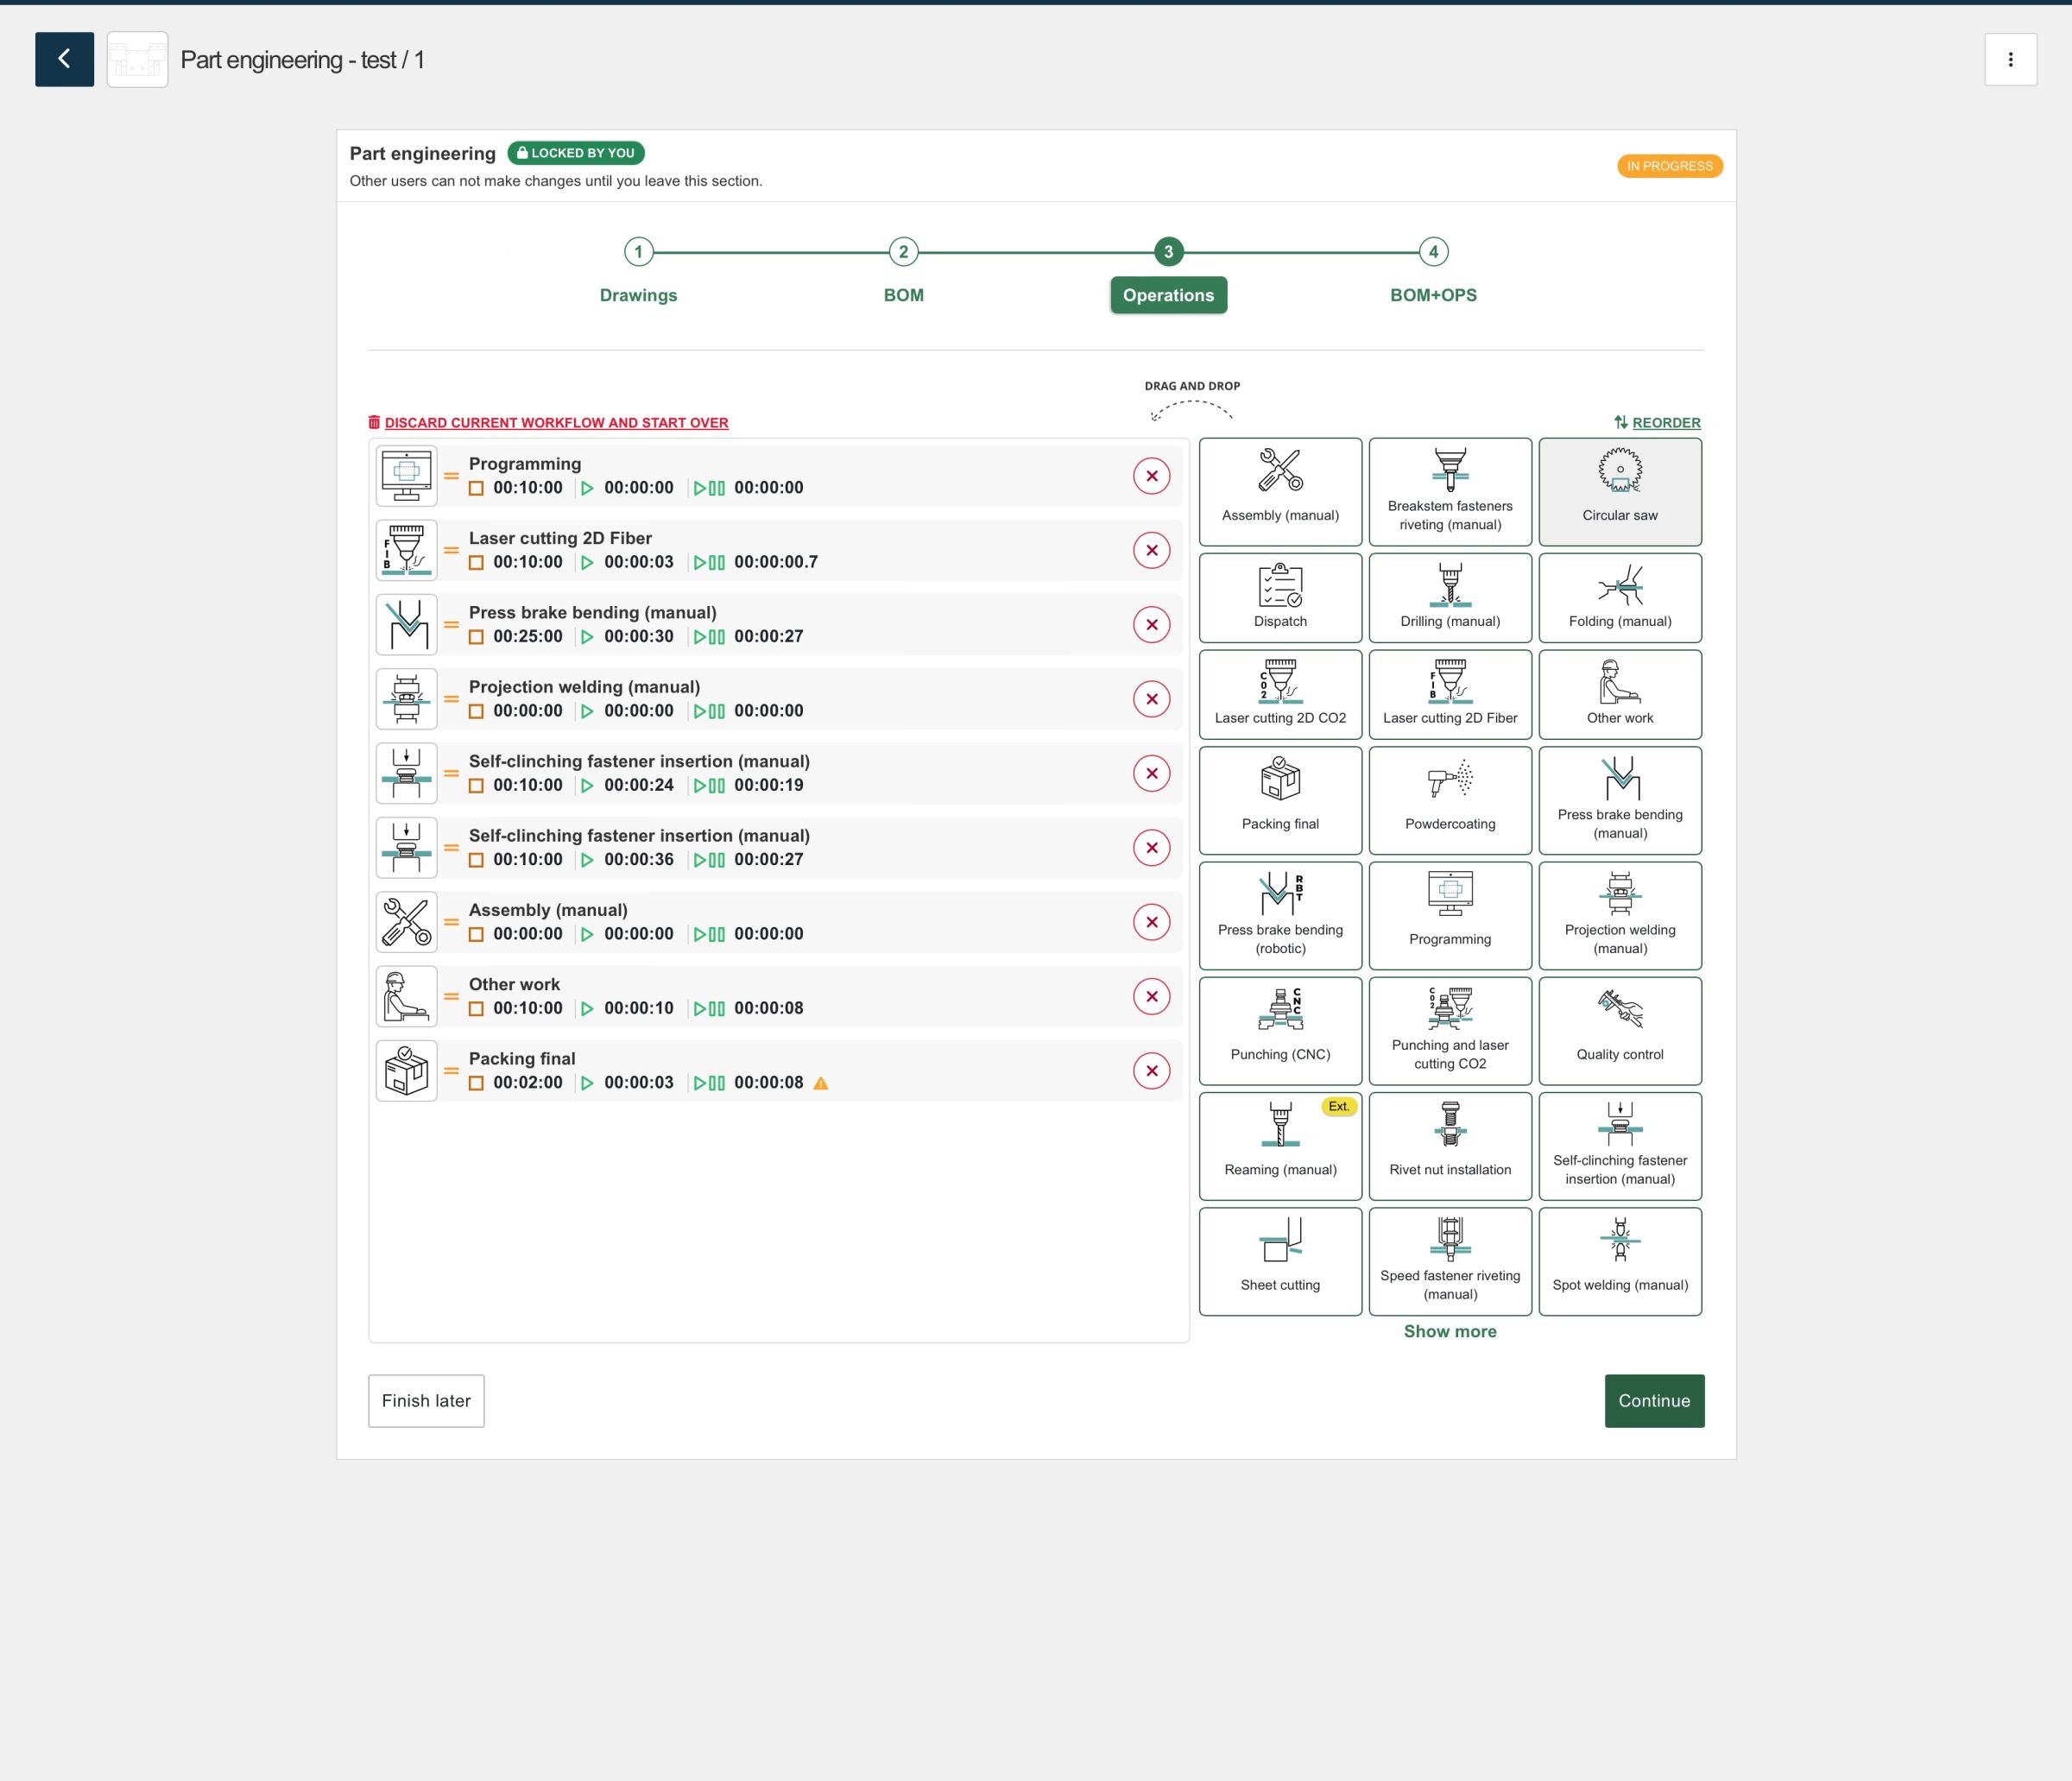Screen dimensions: 2072x1781
Task: Click the Laser cutting 2D Fiber row thumbnail
Action: 406,550
